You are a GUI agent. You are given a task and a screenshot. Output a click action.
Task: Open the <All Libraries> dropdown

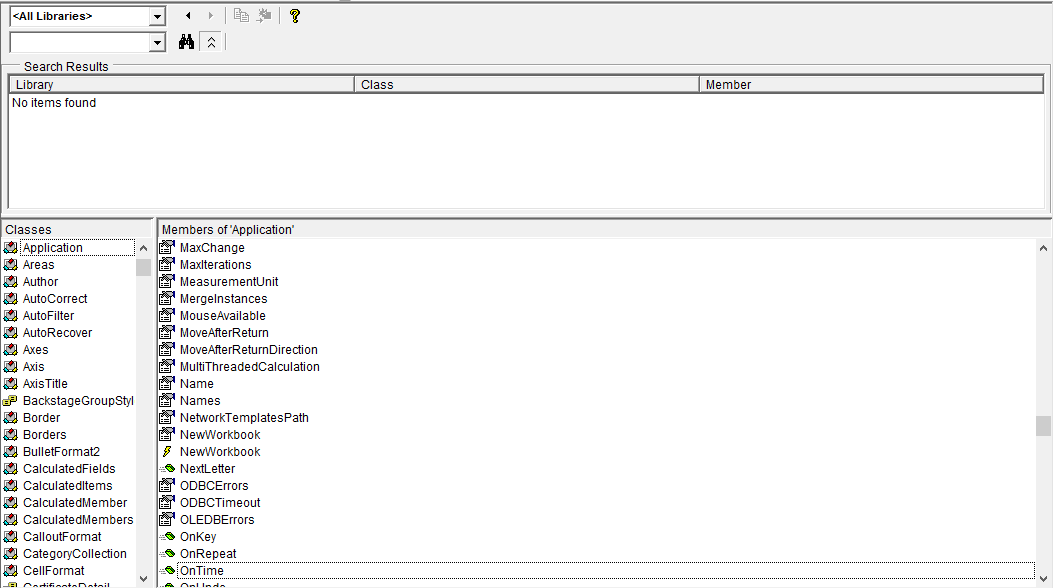(157, 15)
